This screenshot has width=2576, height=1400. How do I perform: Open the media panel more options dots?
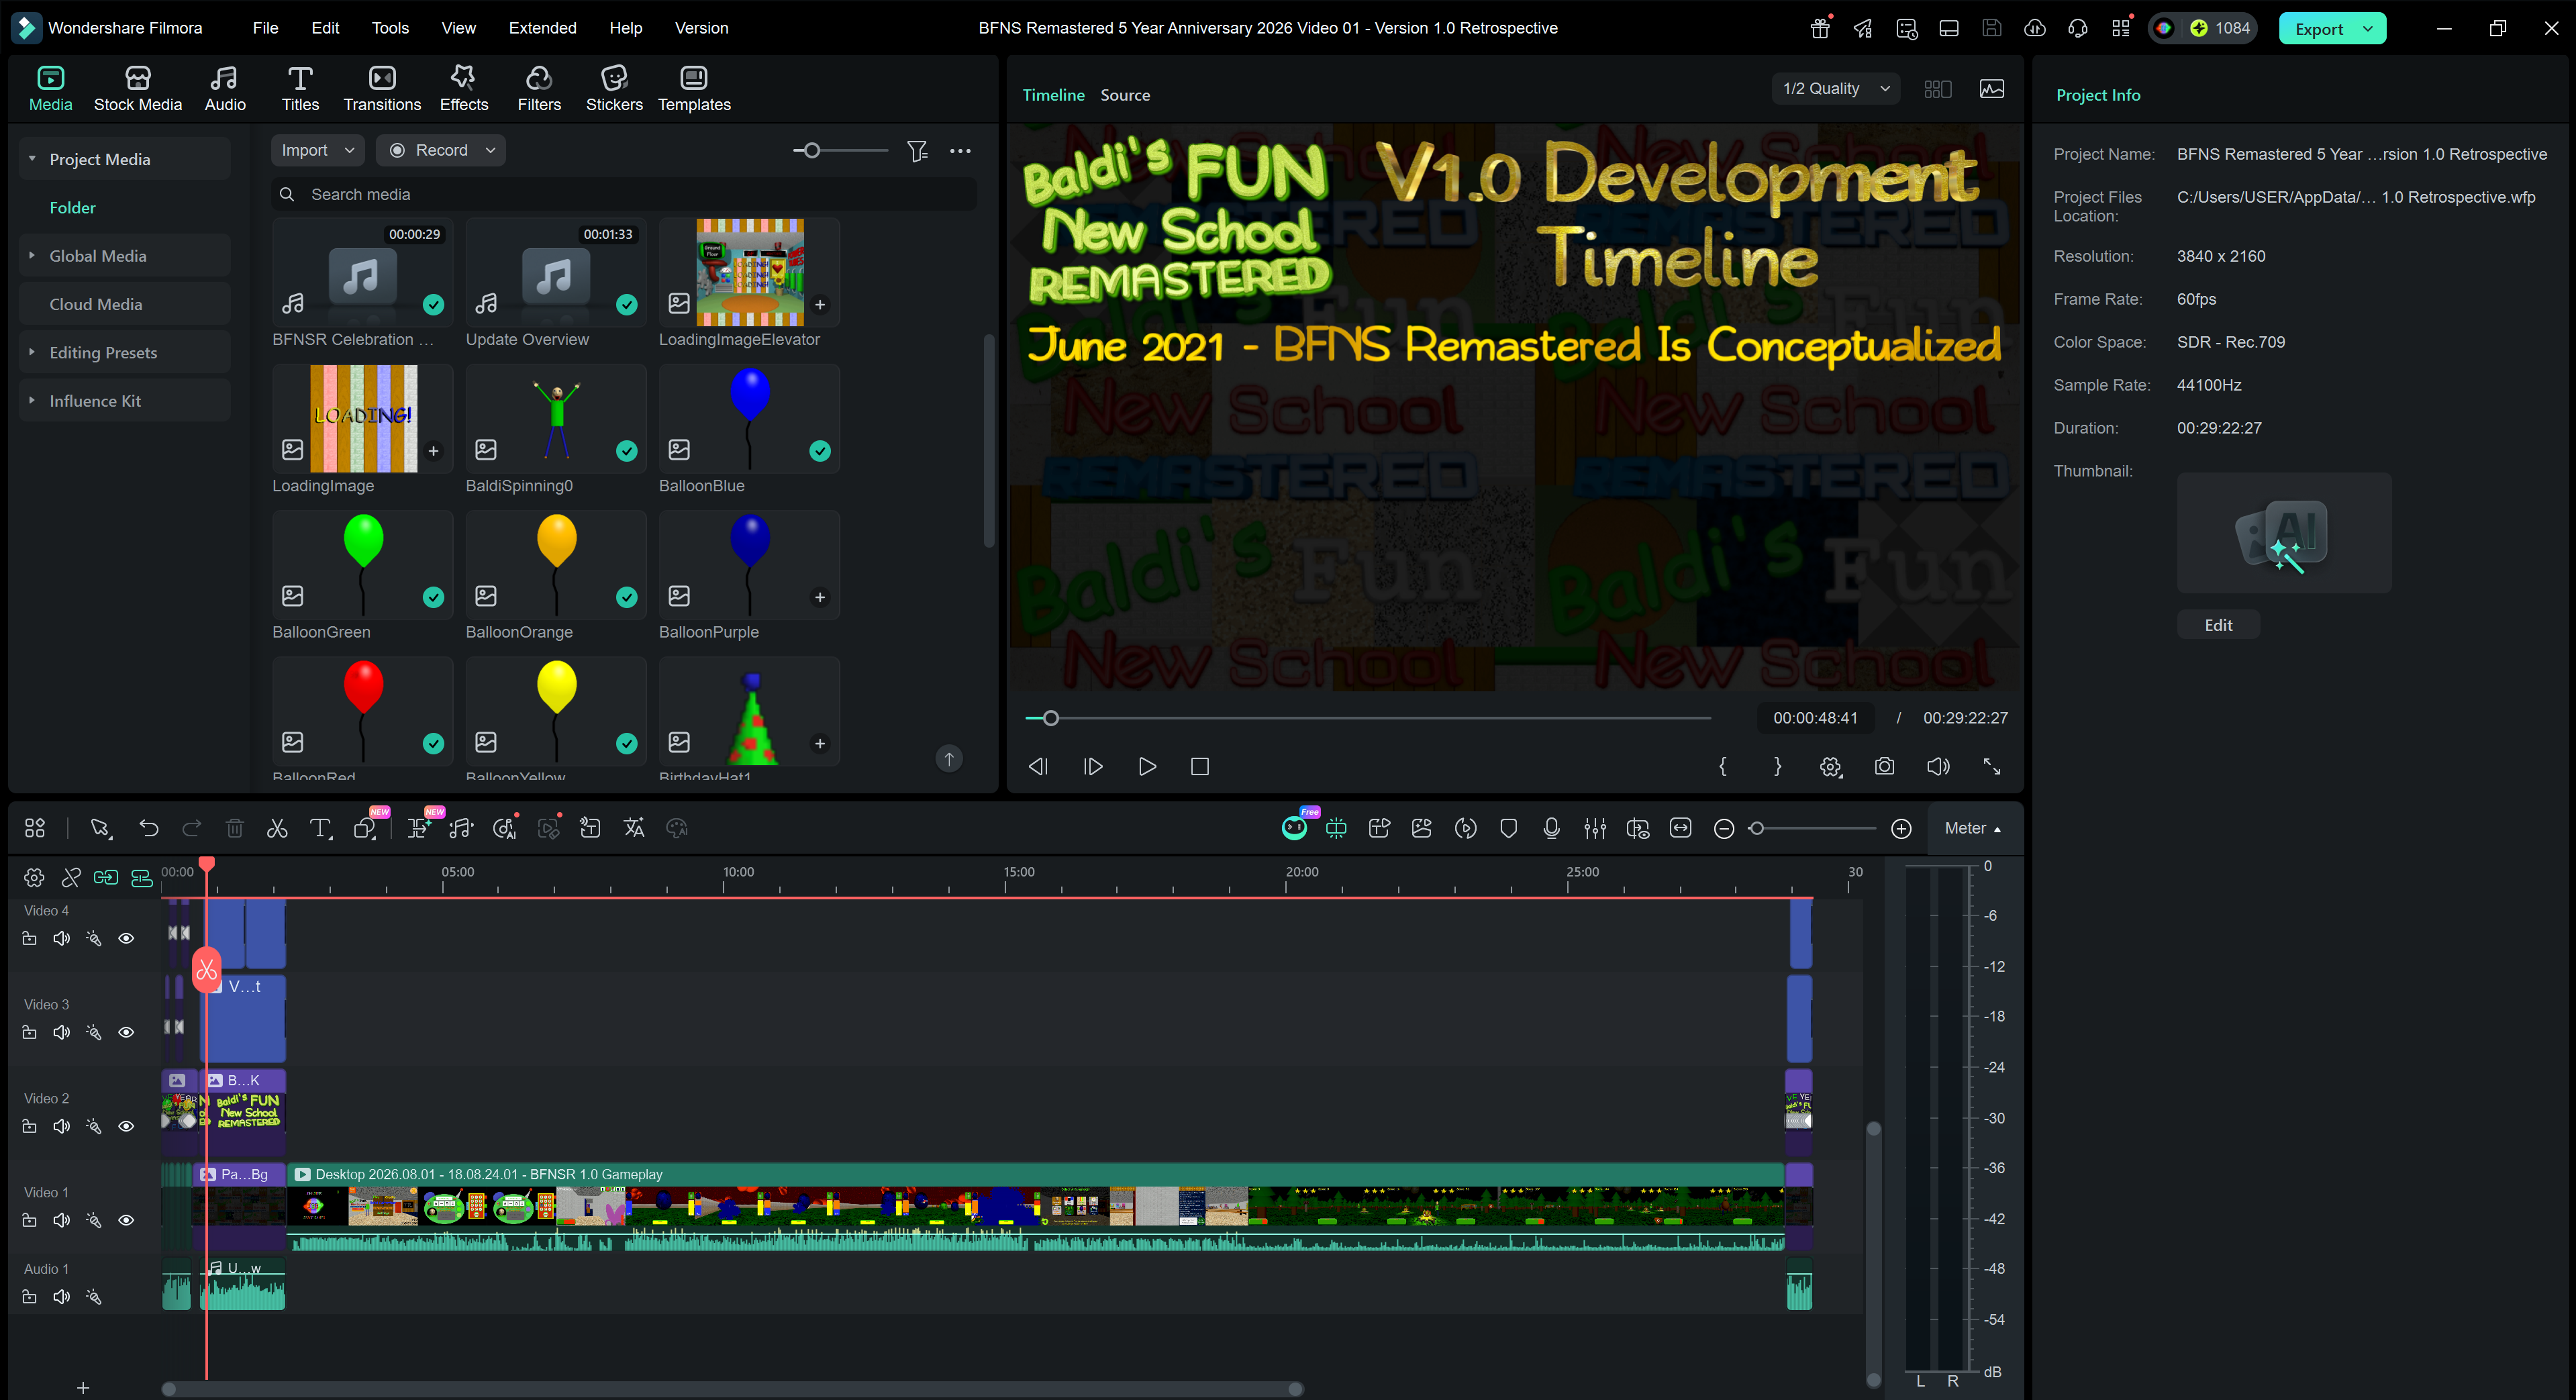point(960,150)
